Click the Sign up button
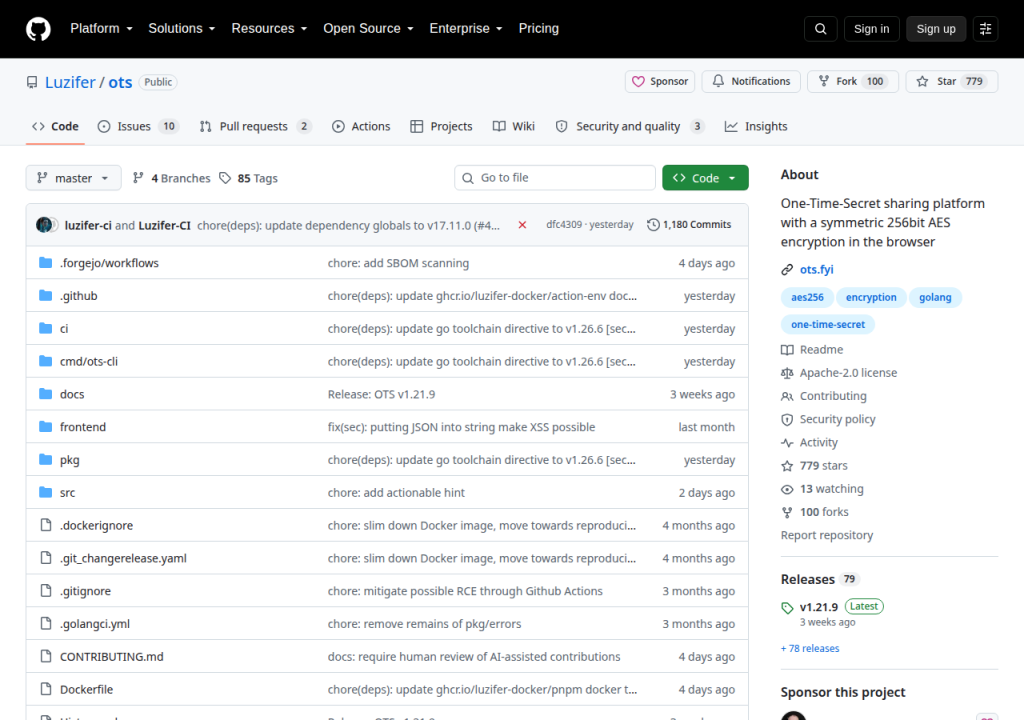The image size is (1024, 720). pos(936,29)
